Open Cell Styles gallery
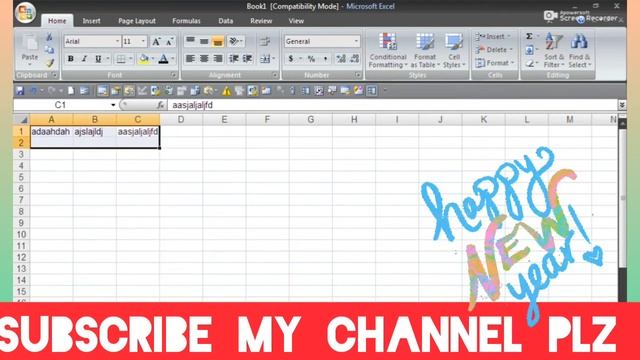The image size is (640, 360). 454,51
